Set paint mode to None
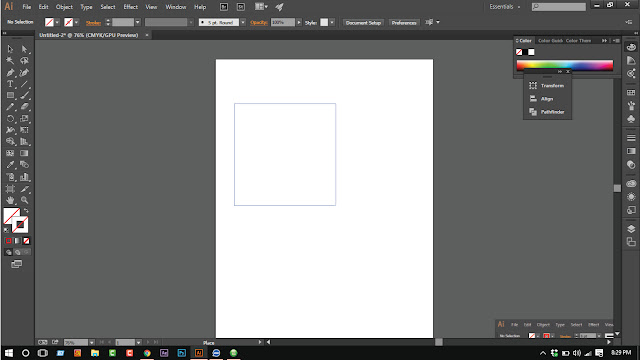The width and height of the screenshot is (640, 360). pyautogui.click(x=26, y=241)
